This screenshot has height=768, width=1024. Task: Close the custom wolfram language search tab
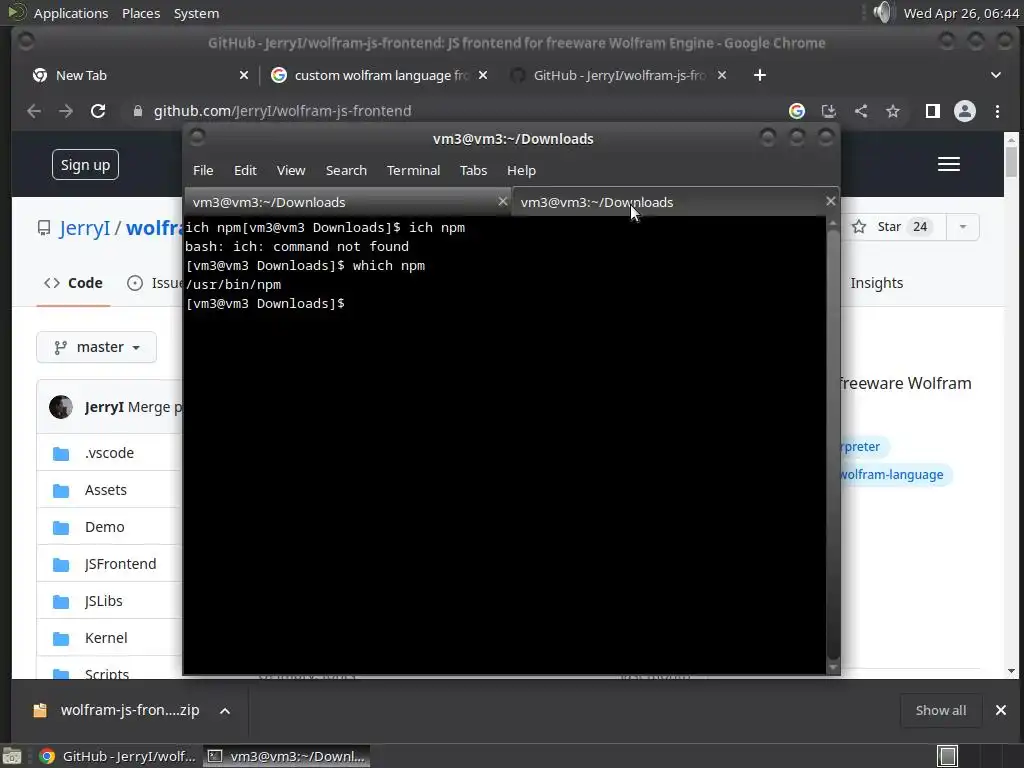coord(483,75)
